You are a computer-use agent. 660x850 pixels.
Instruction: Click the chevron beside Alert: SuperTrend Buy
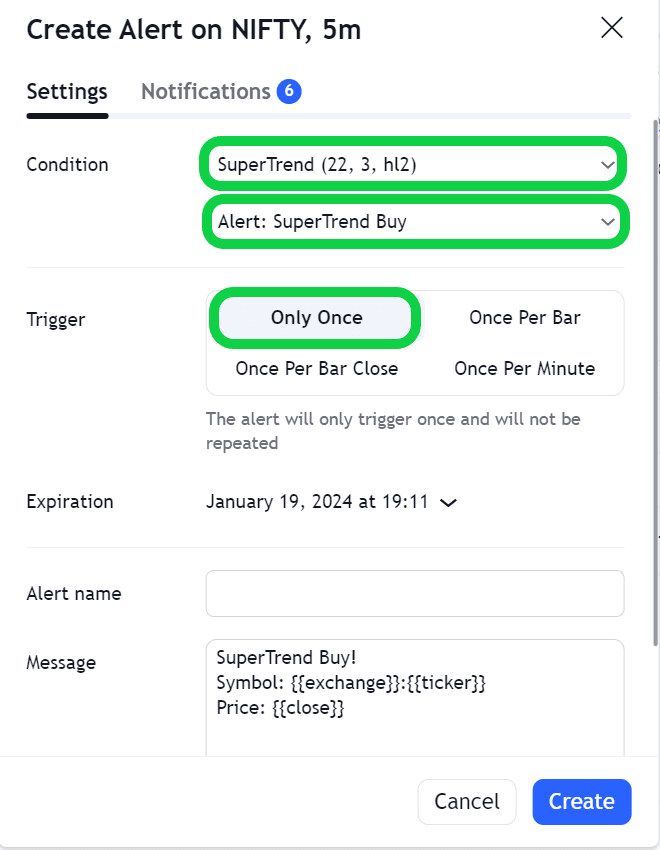click(607, 222)
